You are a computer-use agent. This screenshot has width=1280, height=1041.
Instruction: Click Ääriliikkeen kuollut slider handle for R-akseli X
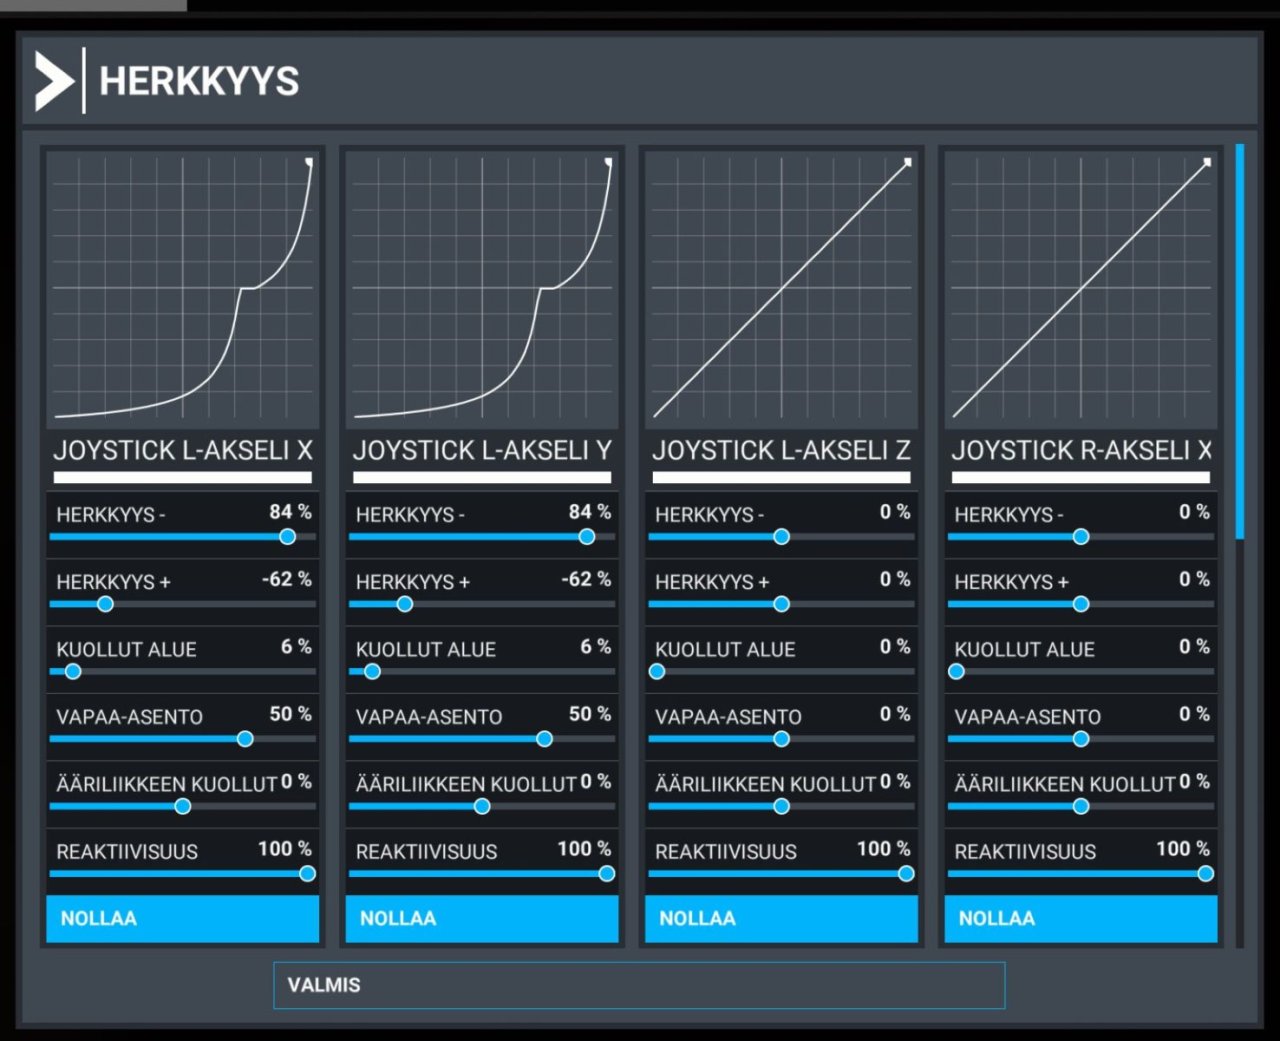coord(1081,806)
